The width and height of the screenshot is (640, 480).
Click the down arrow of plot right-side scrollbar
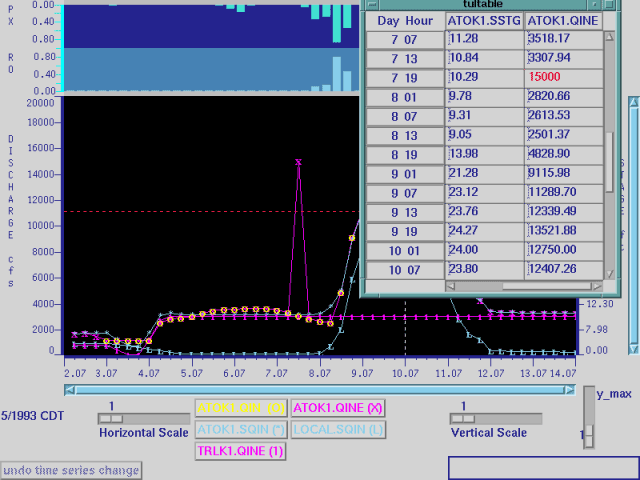633,349
